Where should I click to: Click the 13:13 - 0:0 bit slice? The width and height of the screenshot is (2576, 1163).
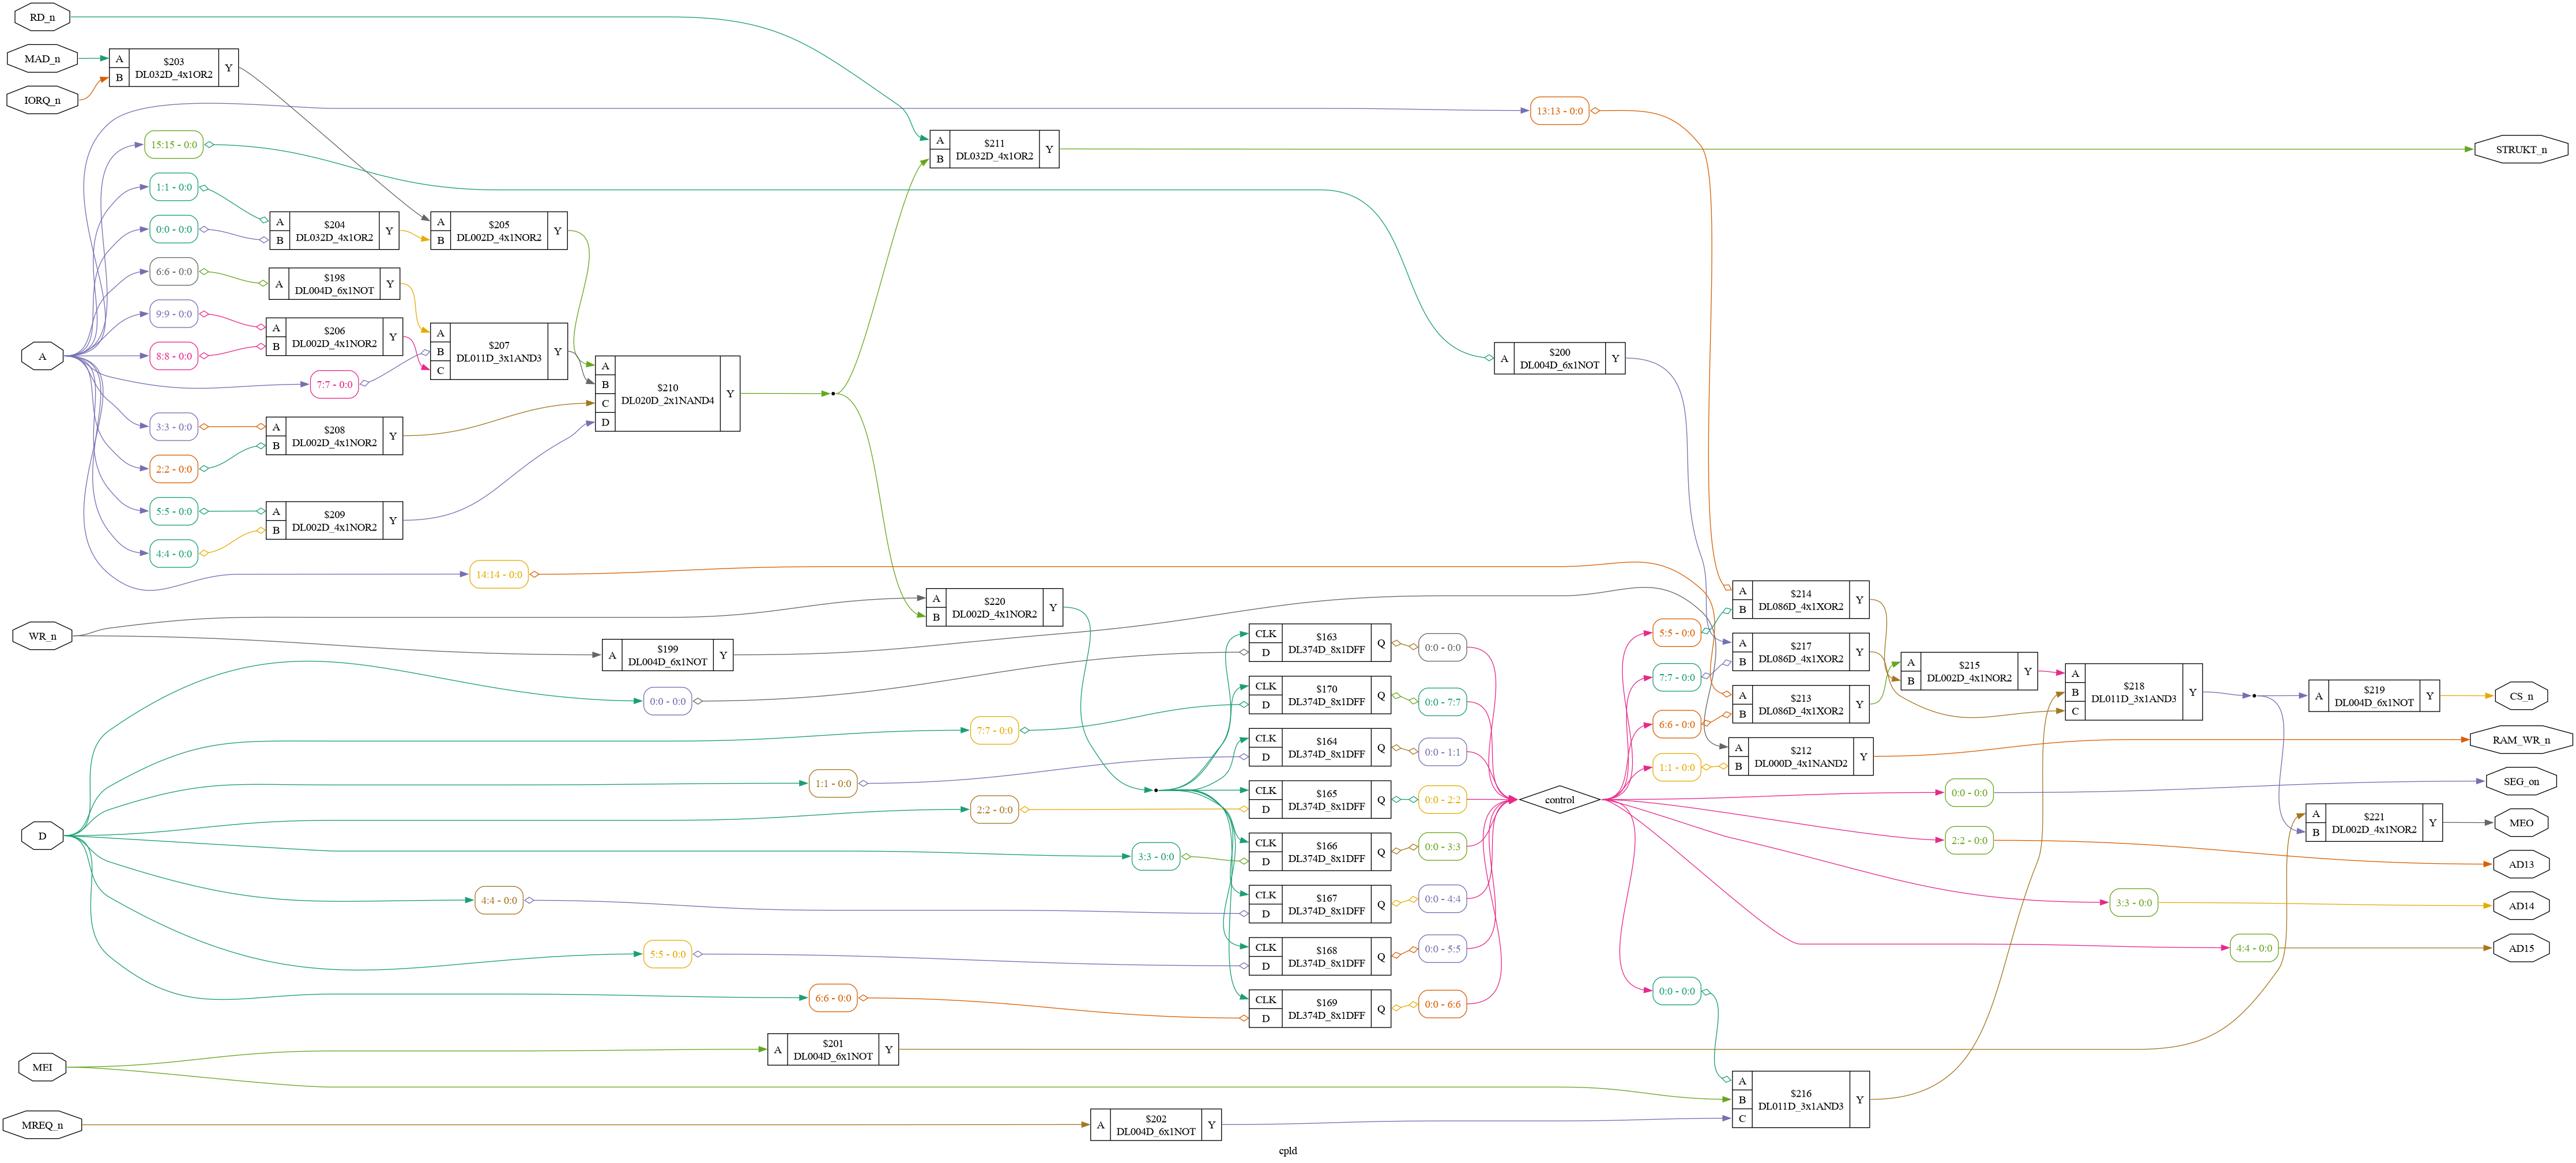1559,111
